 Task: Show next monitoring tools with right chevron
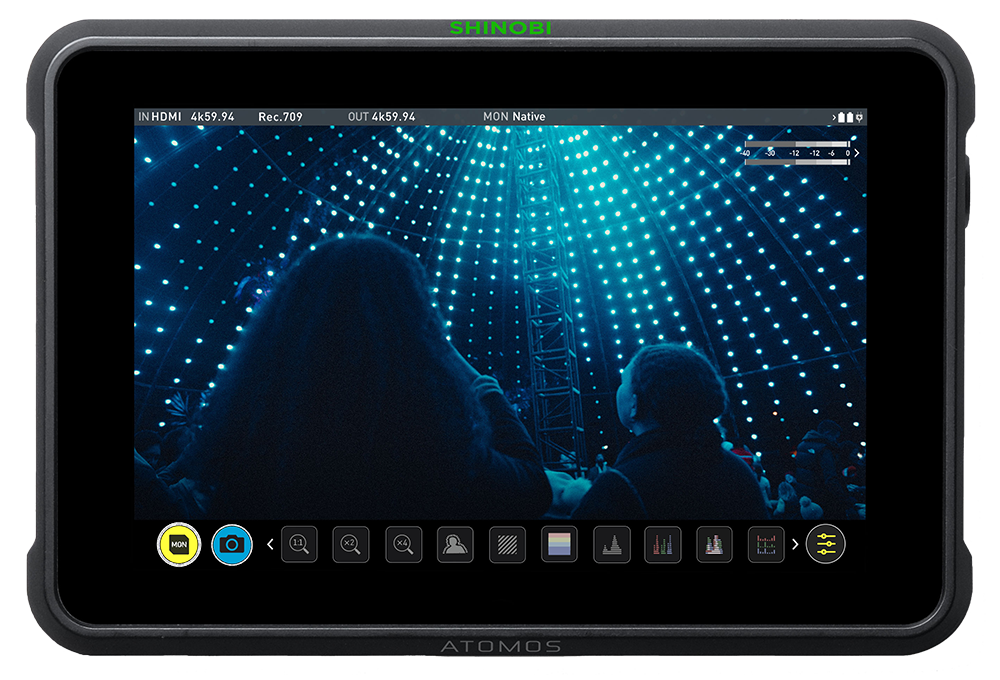(x=795, y=544)
